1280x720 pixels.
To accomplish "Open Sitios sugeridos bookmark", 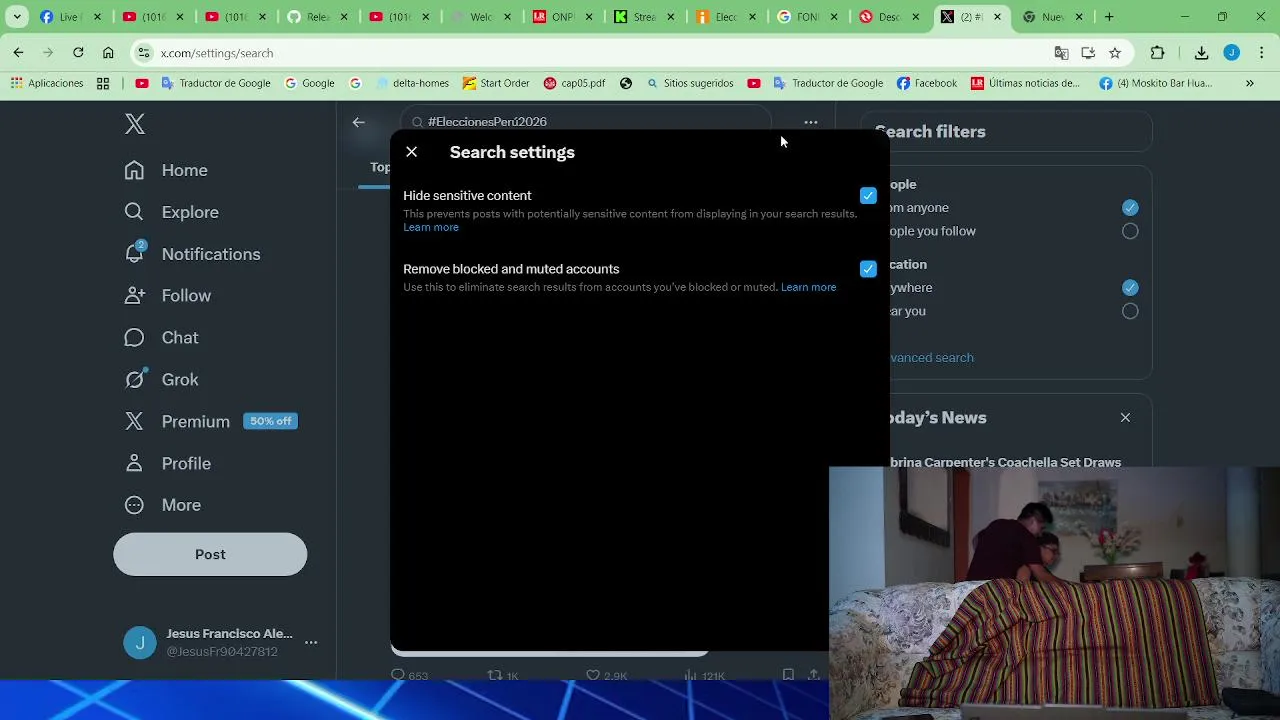I will point(690,83).
